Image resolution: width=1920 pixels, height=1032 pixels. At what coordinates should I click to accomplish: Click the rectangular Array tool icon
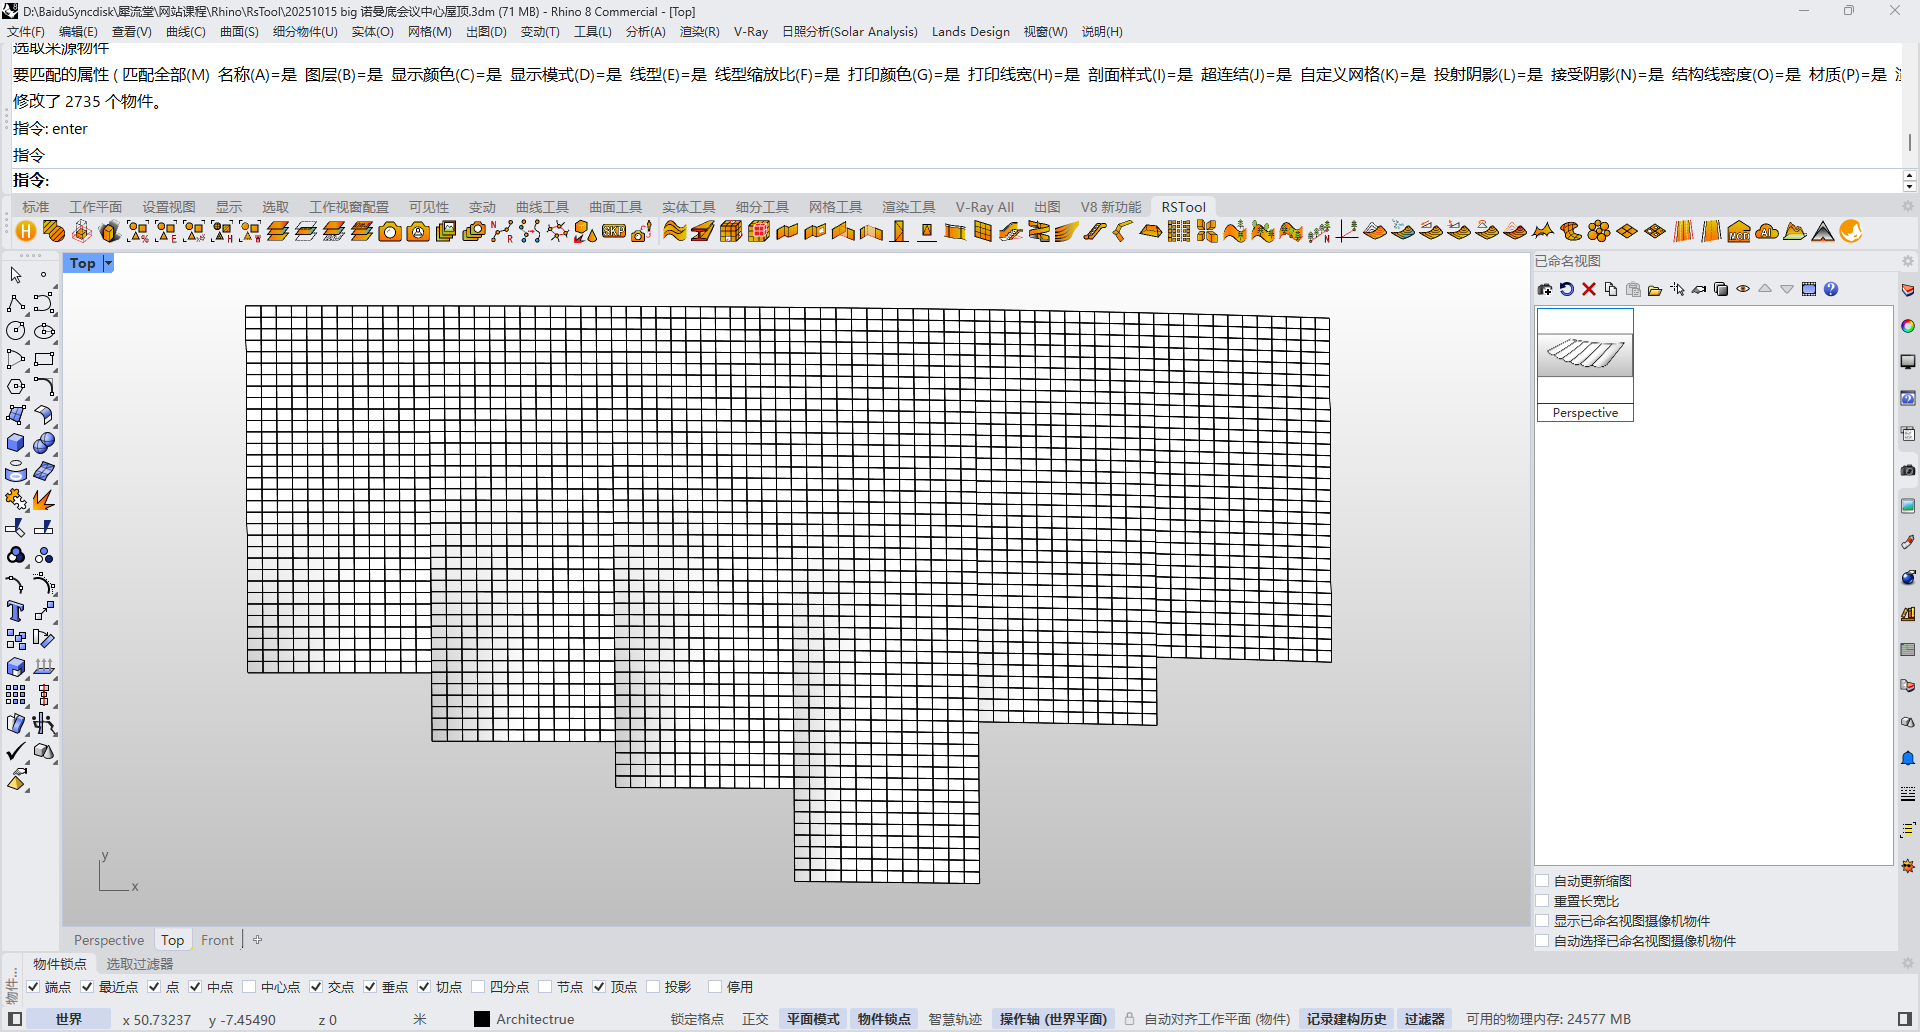point(16,695)
